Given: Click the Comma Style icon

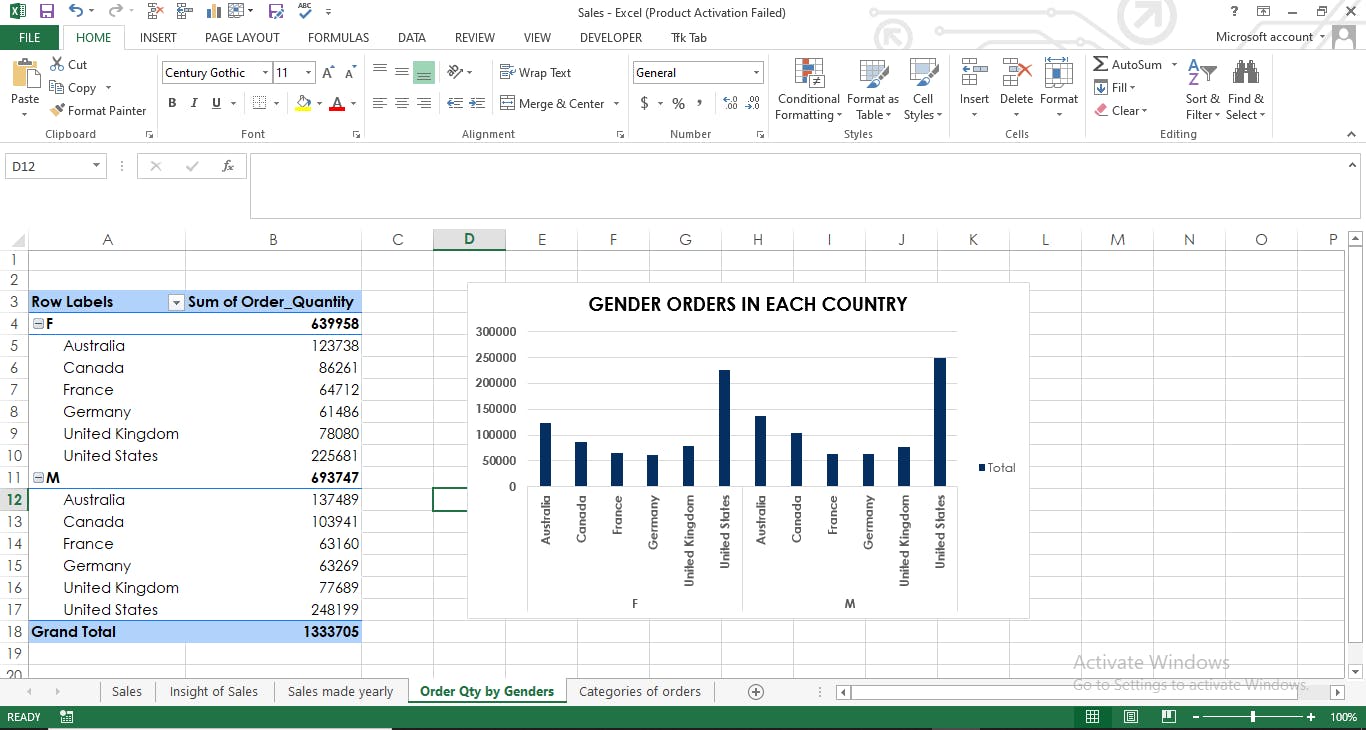Looking at the screenshot, I should click(700, 103).
